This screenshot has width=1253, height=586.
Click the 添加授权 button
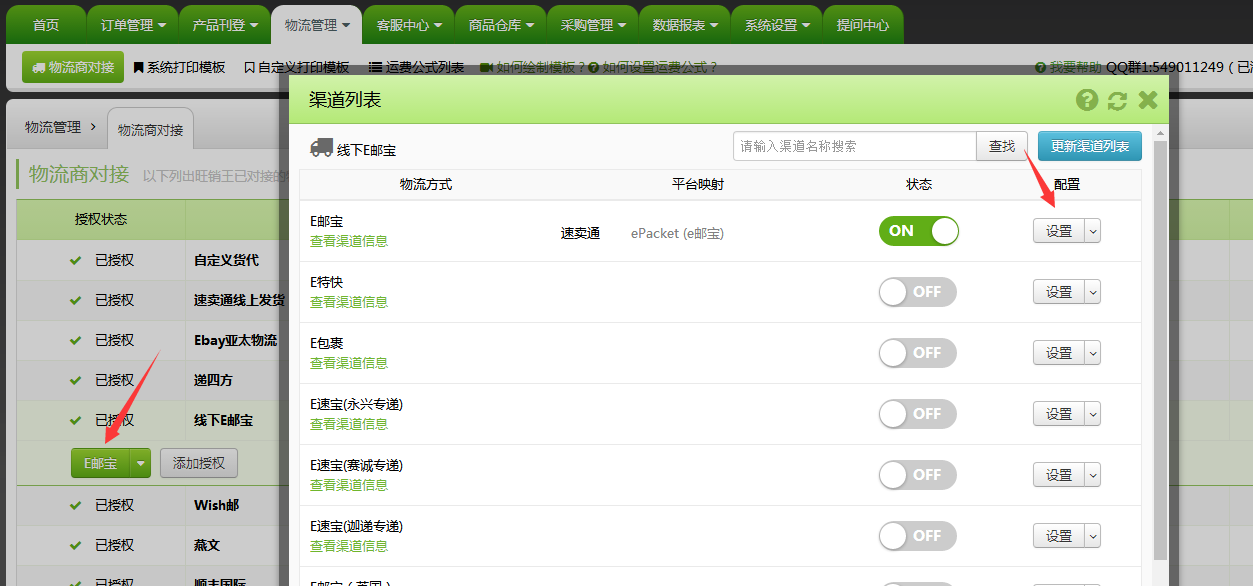click(x=199, y=463)
